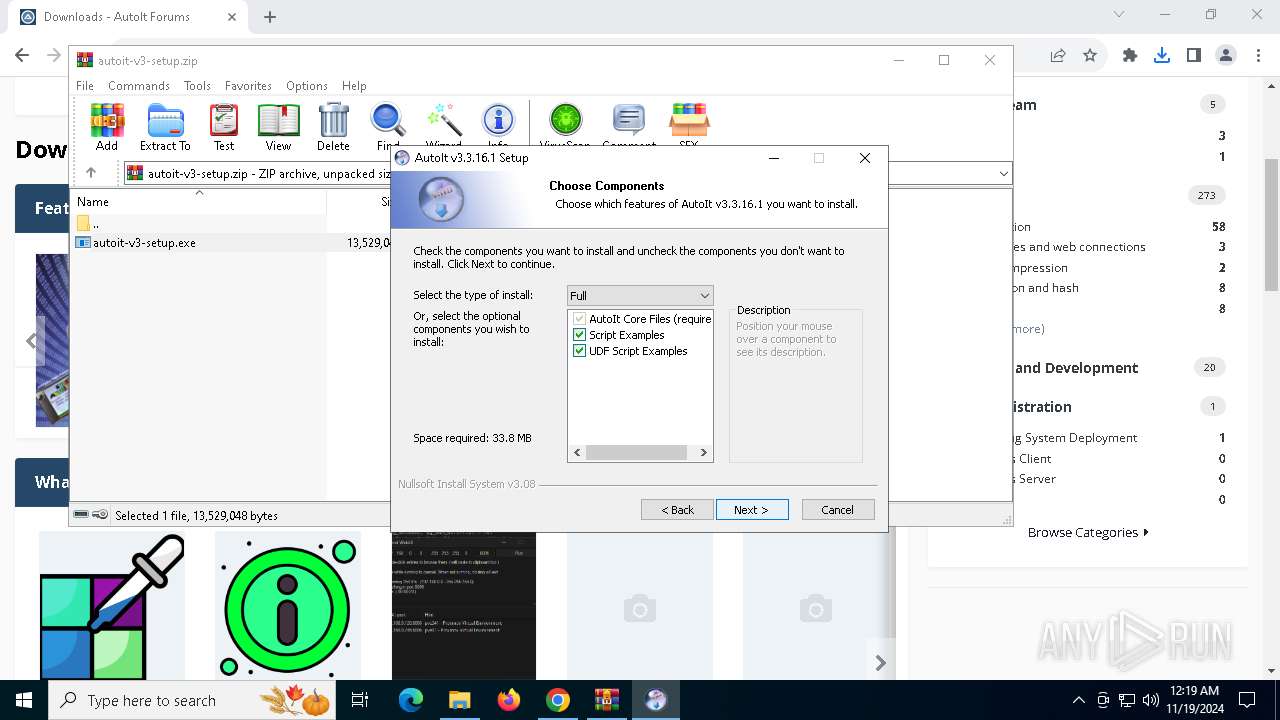This screenshot has width=1280, height=720.
Task: Click the Extract To icon in WinRAR
Action: pos(165,127)
